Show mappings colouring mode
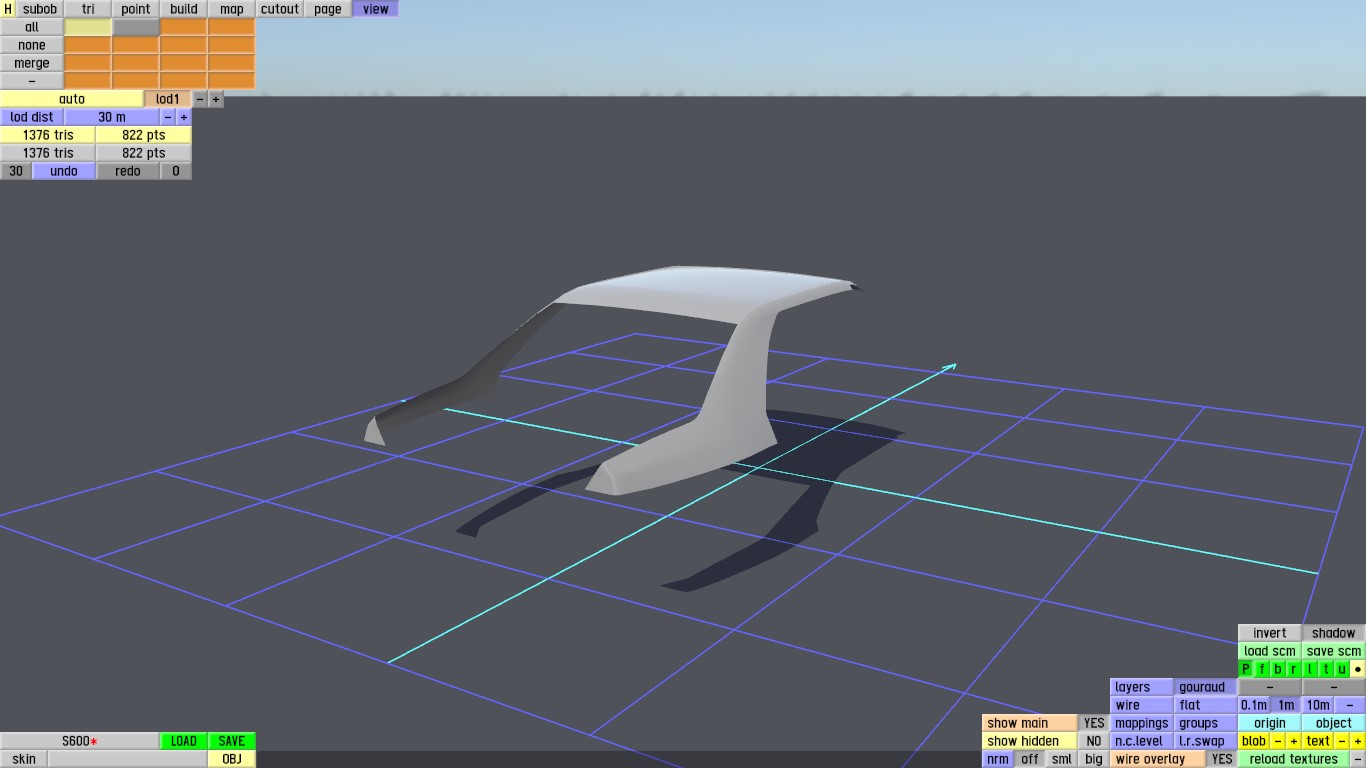Image resolution: width=1366 pixels, height=768 pixels. [x=1142, y=723]
